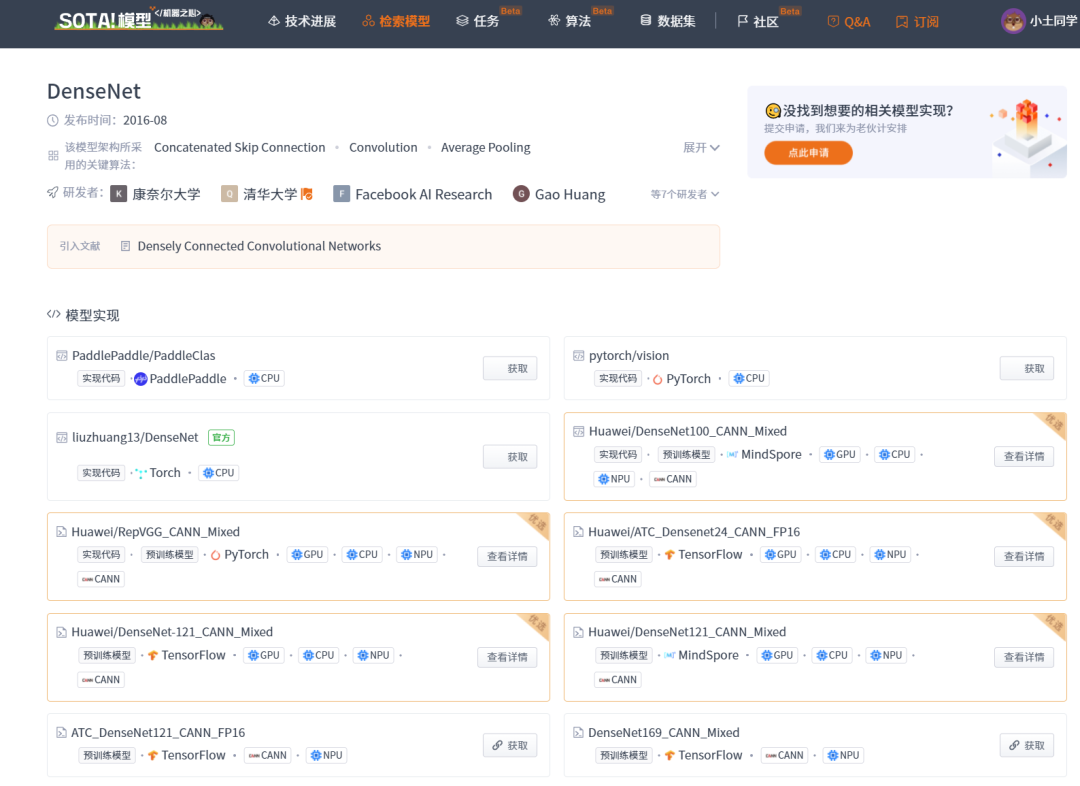Open the Densely Connected Convolutional Networks paper
The width and height of the screenshot is (1080, 786).
259,246
